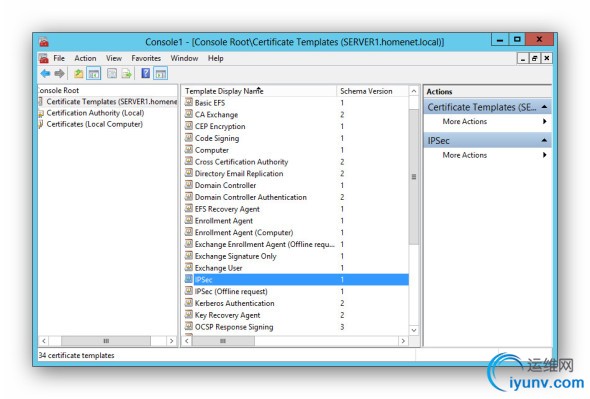Click the Exchange Signature Only template icon
The height and width of the screenshot is (399, 590).
pyautogui.click(x=189, y=256)
